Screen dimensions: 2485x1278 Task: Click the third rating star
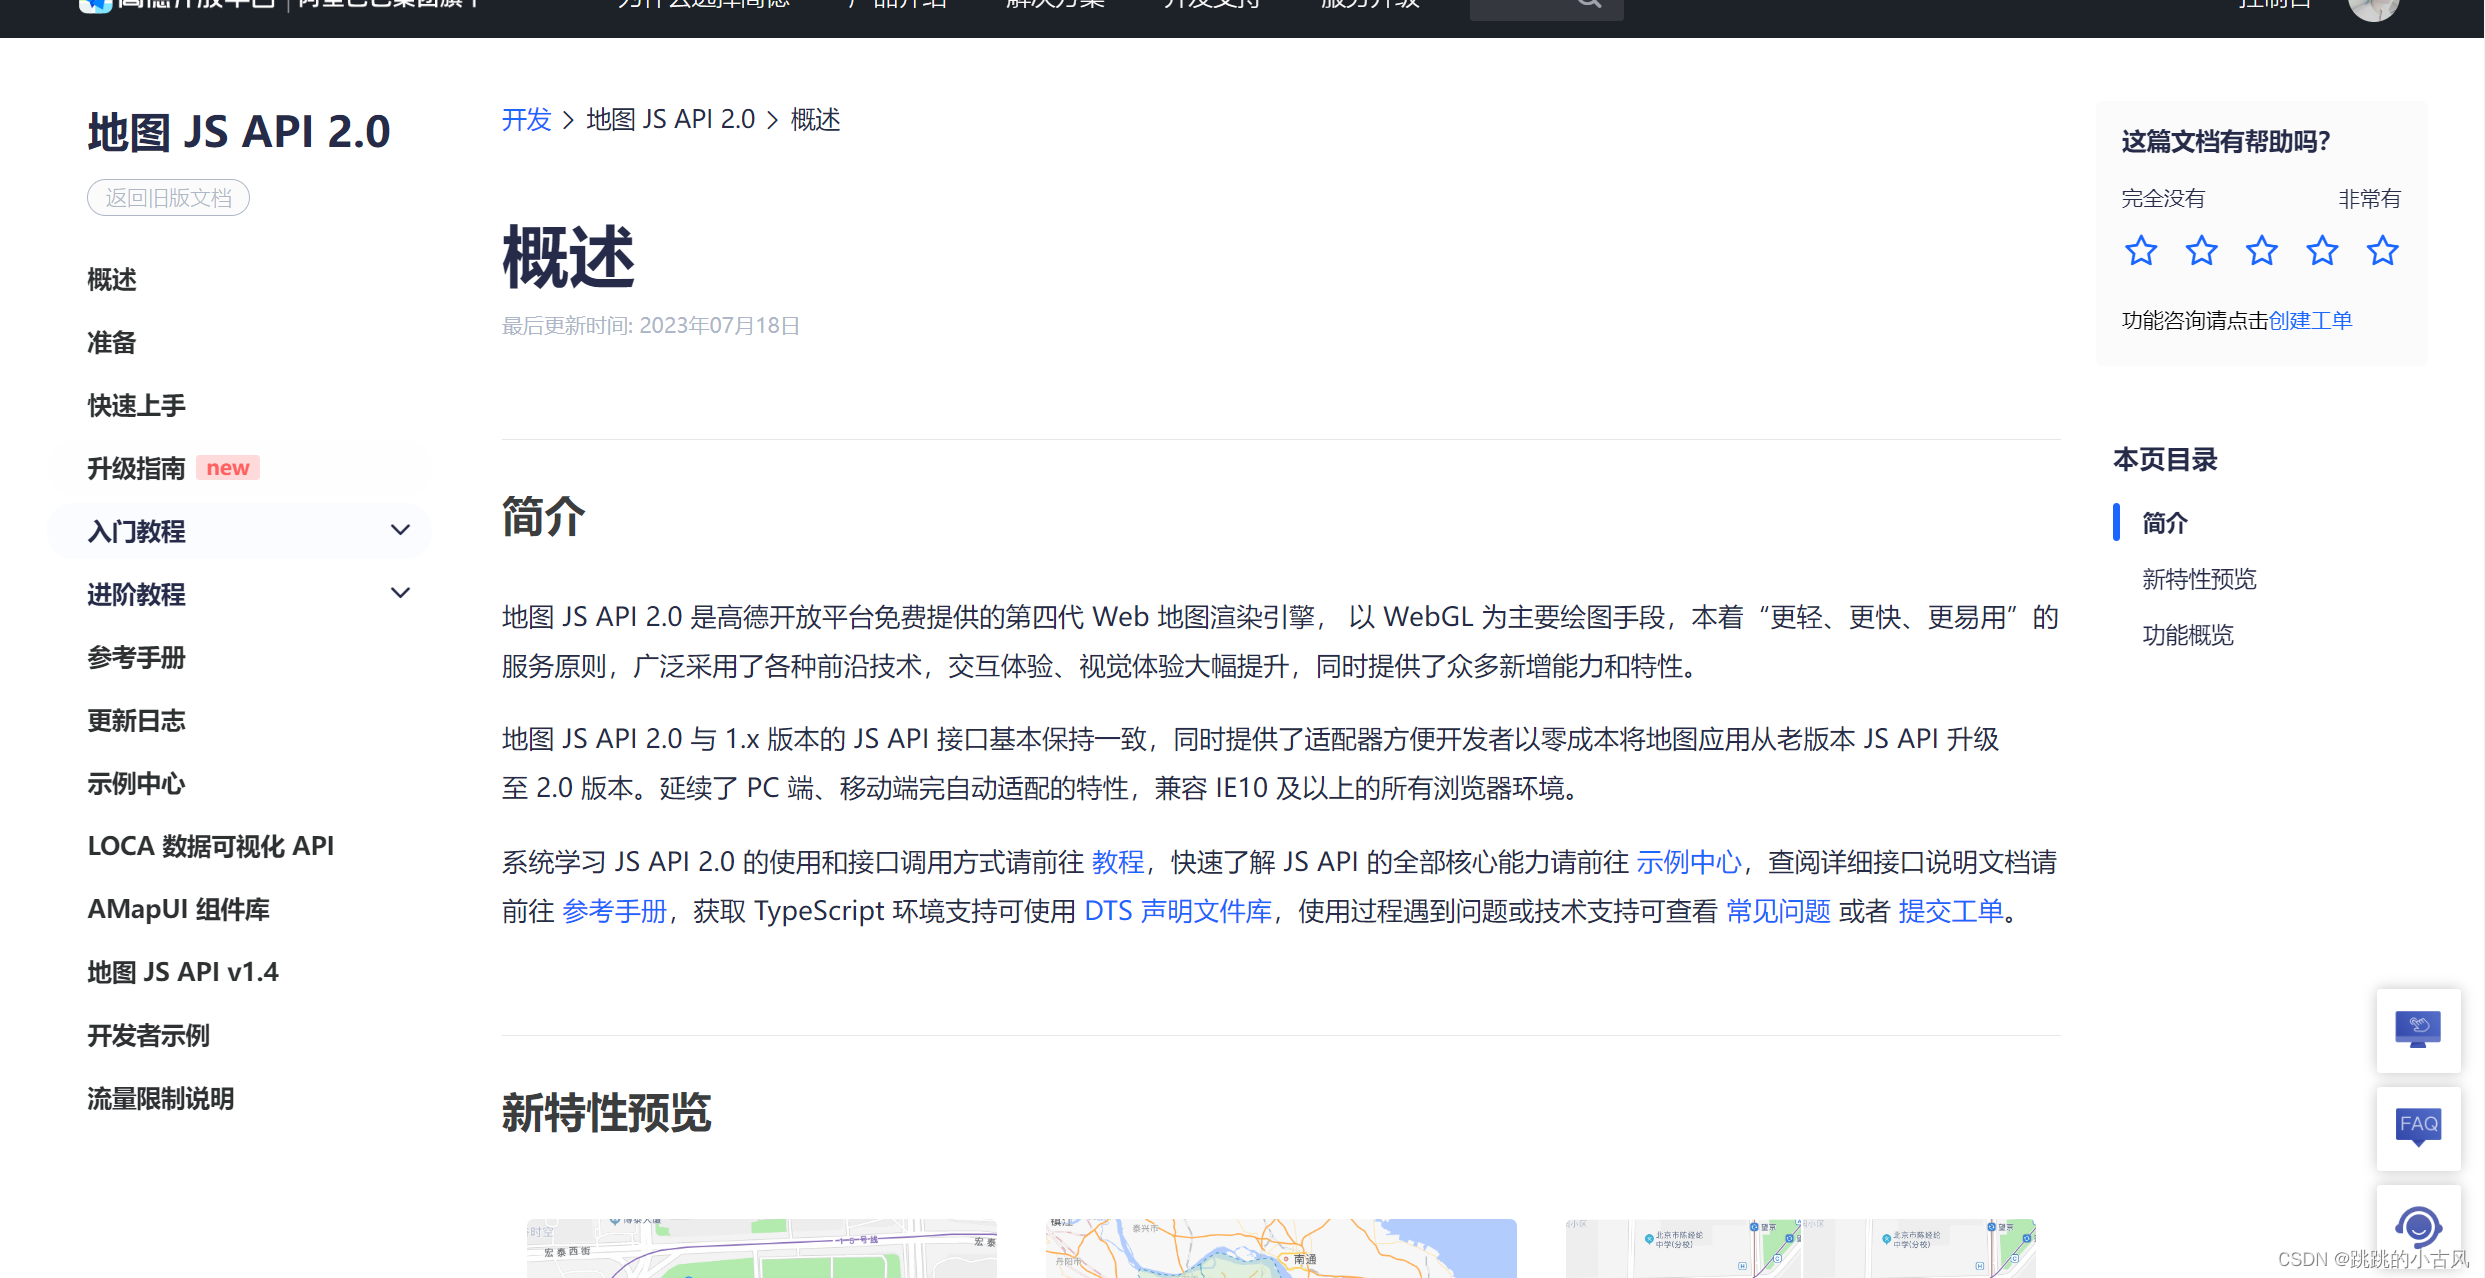coord(2262,250)
